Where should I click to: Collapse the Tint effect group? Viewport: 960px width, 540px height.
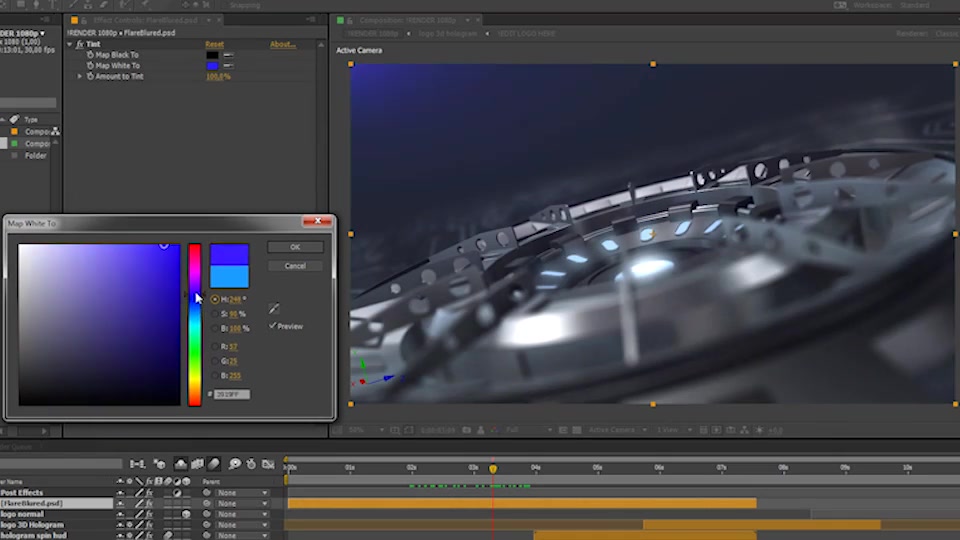point(70,44)
